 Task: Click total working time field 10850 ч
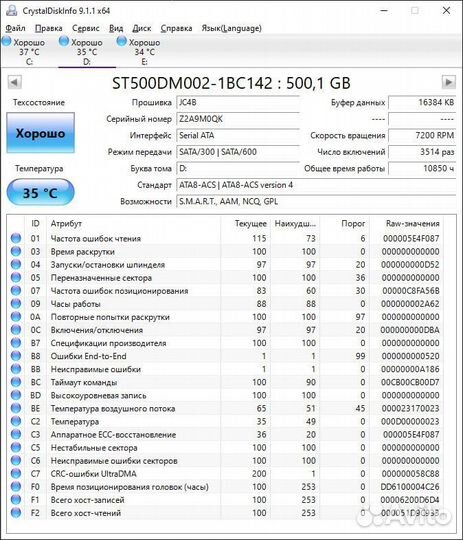tap(422, 168)
